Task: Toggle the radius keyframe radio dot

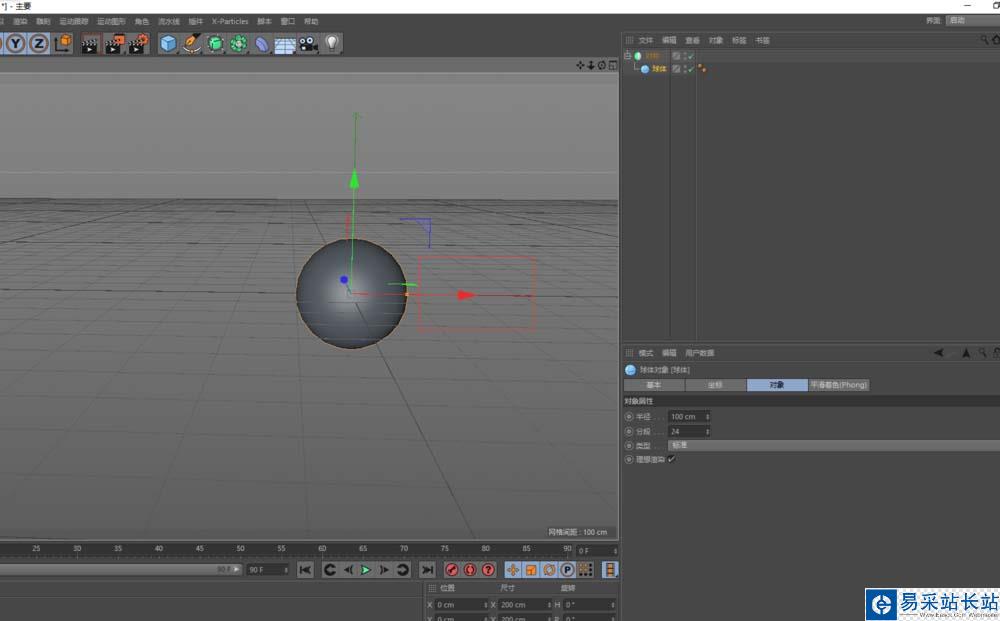Action: (x=629, y=416)
